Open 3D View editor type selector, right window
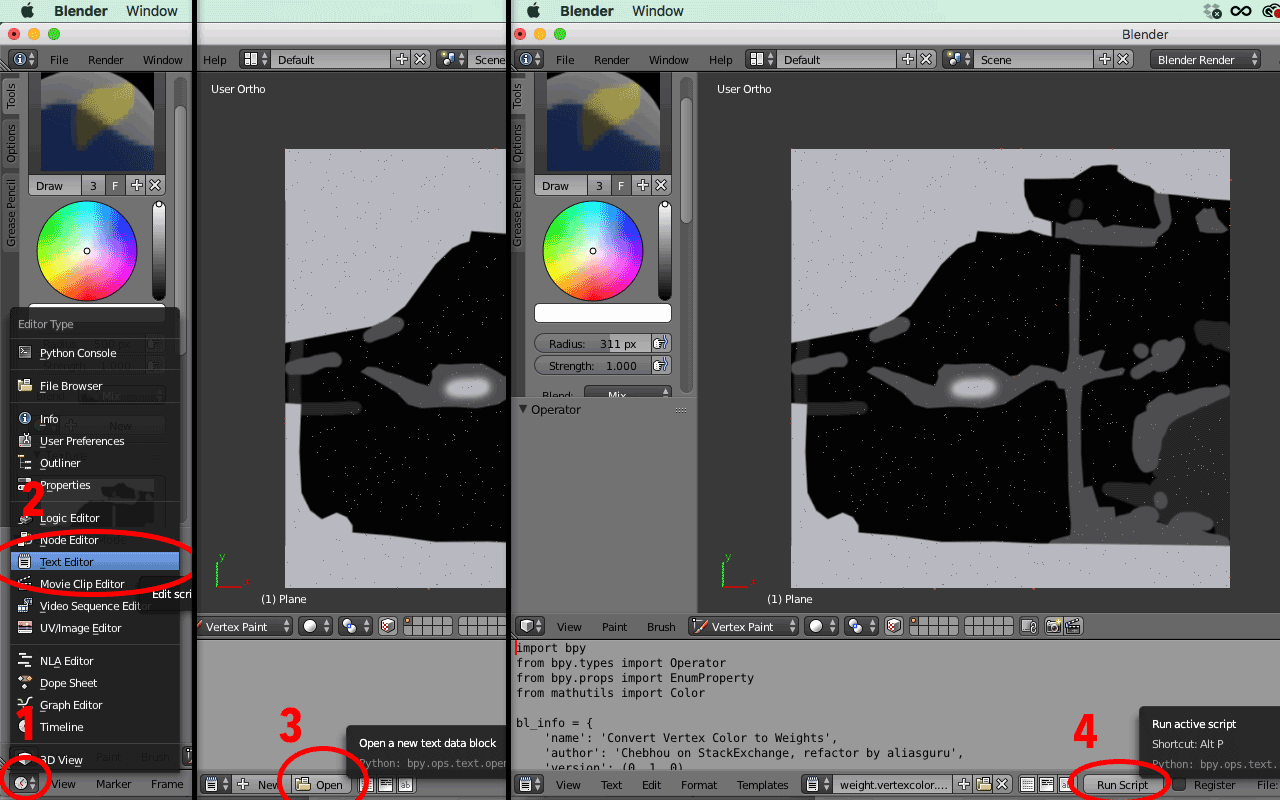 tap(530, 626)
